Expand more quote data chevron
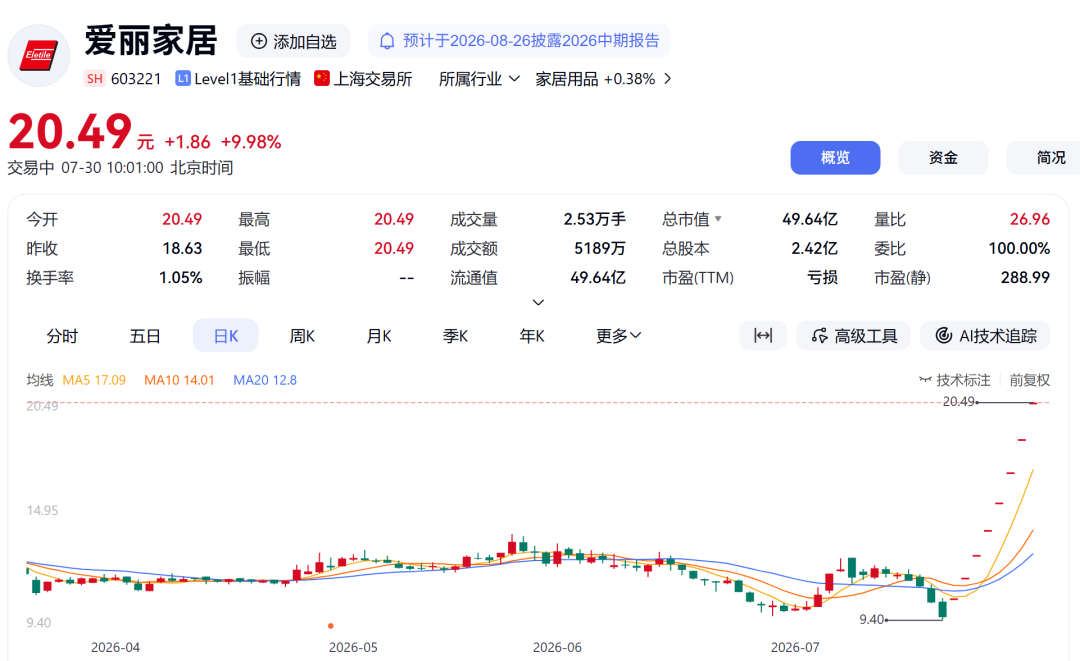 point(539,302)
